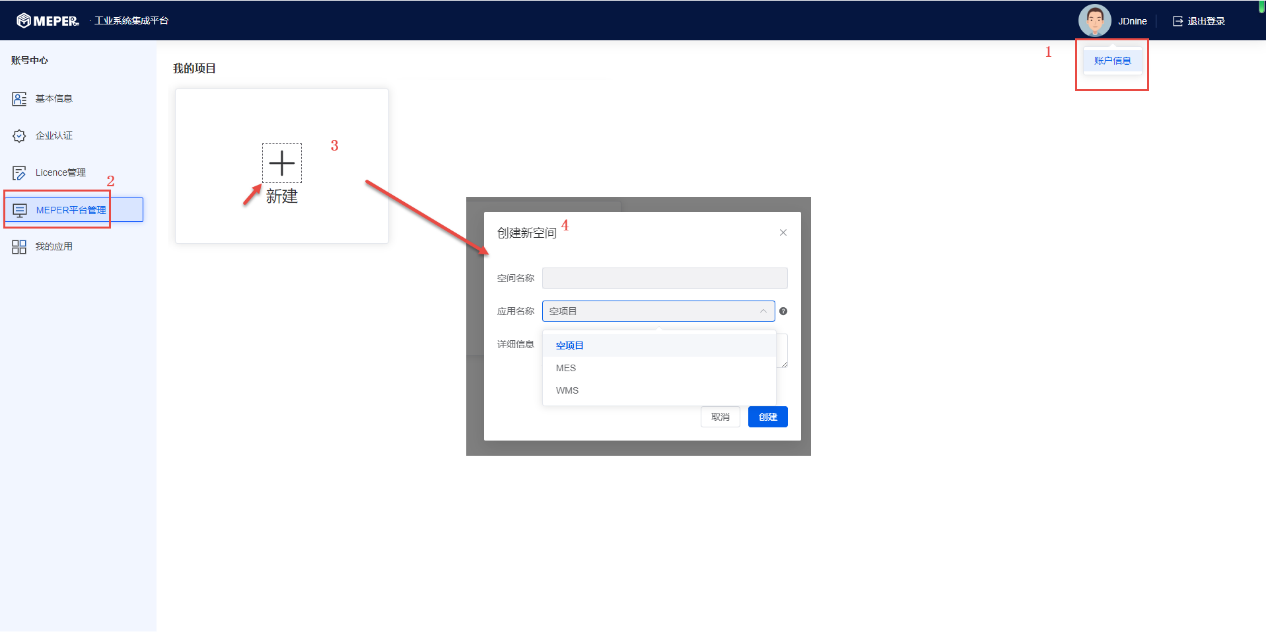
Task: Click the plus icon to create project
Action: (x=282, y=162)
